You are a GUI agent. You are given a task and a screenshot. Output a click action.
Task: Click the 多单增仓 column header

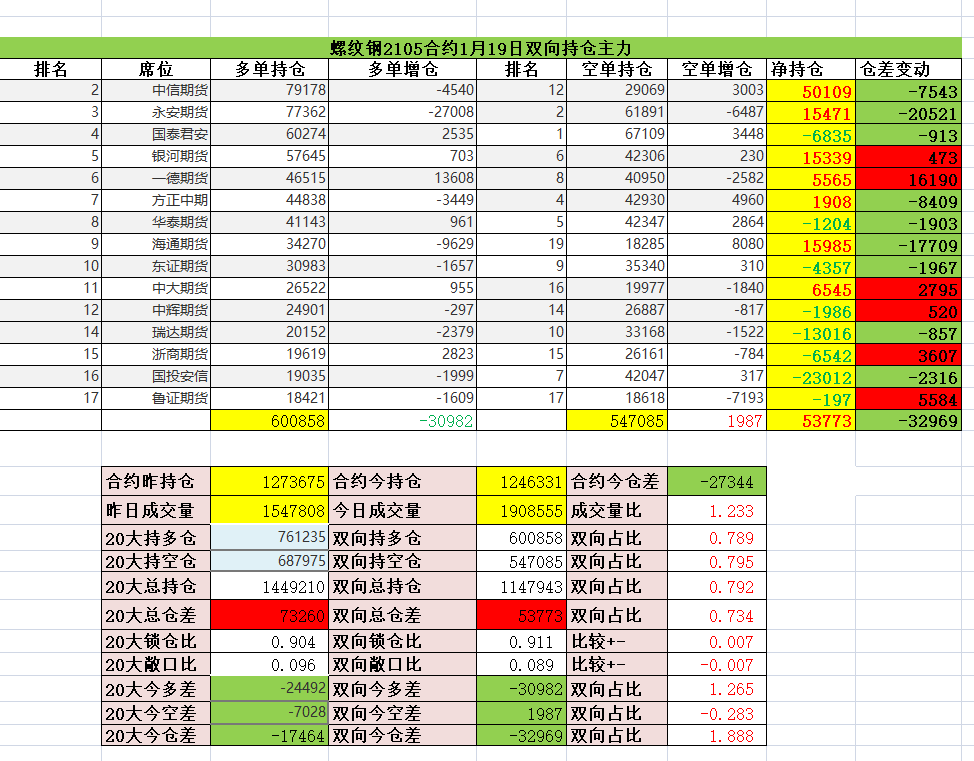pos(403,69)
